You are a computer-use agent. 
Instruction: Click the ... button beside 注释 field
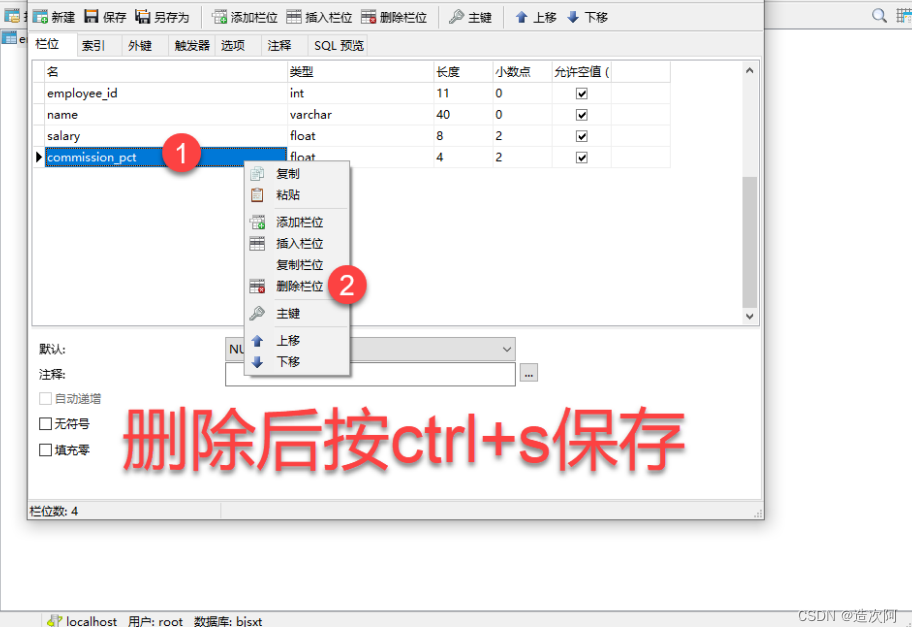(528, 373)
